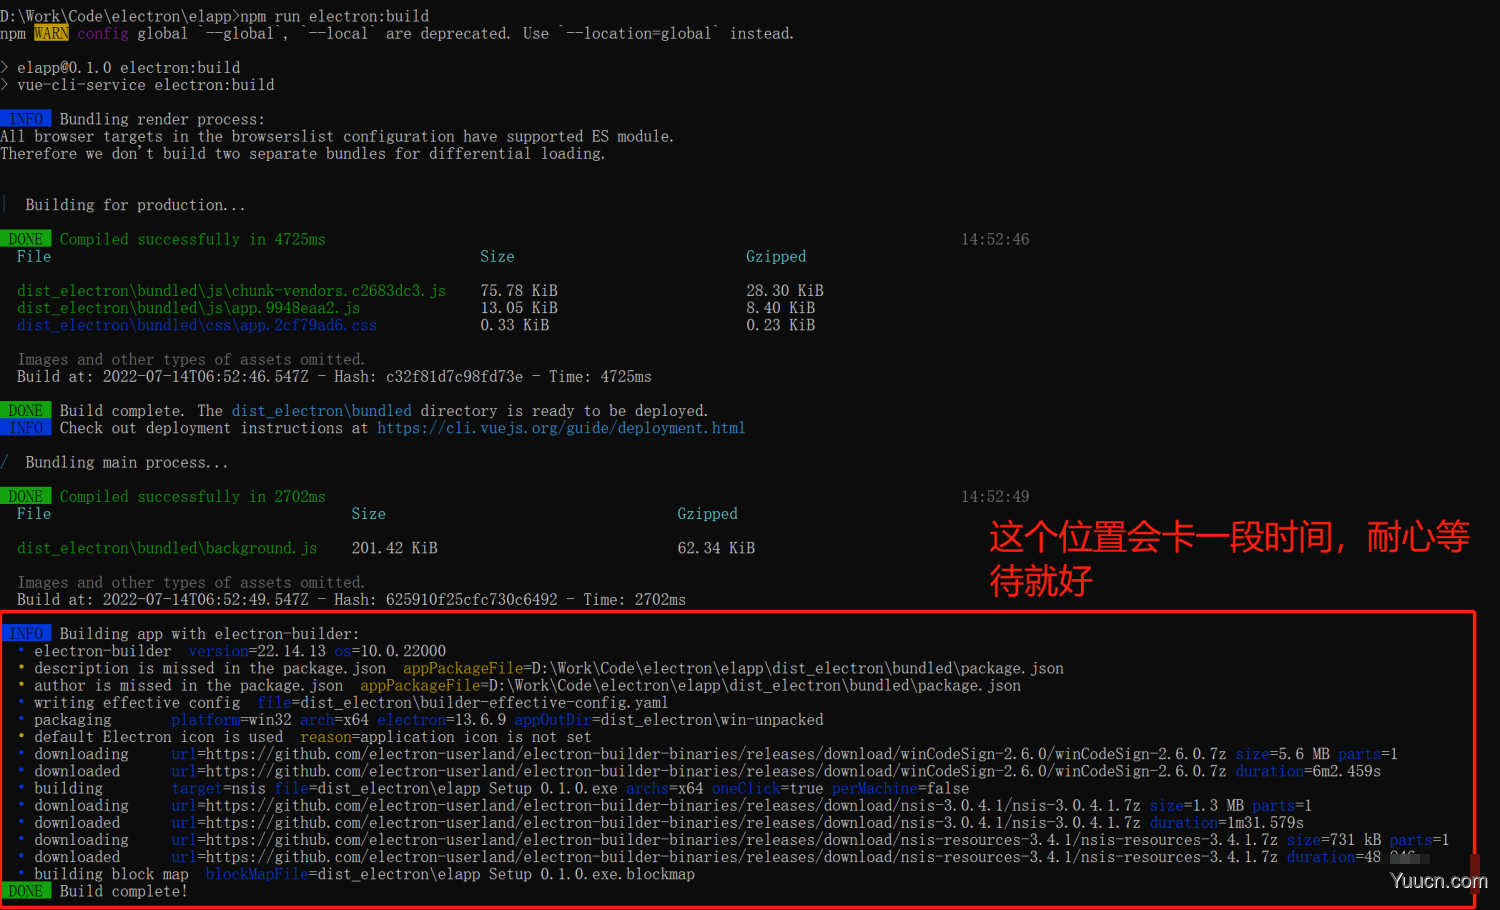Click the 'Images and other types of assets omitted.' line above hash c32f81d7c98fd73e

tap(191, 360)
